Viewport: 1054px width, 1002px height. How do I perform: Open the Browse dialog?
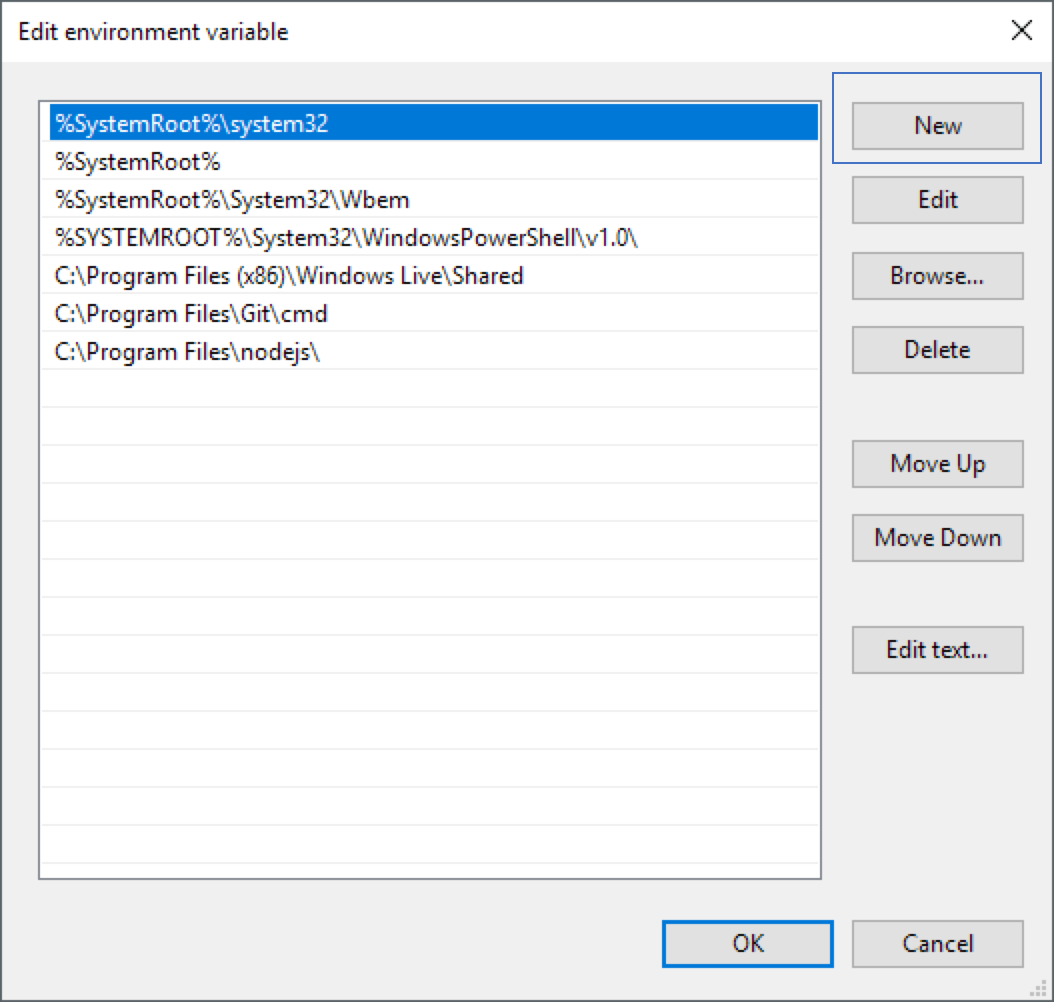[x=937, y=275]
